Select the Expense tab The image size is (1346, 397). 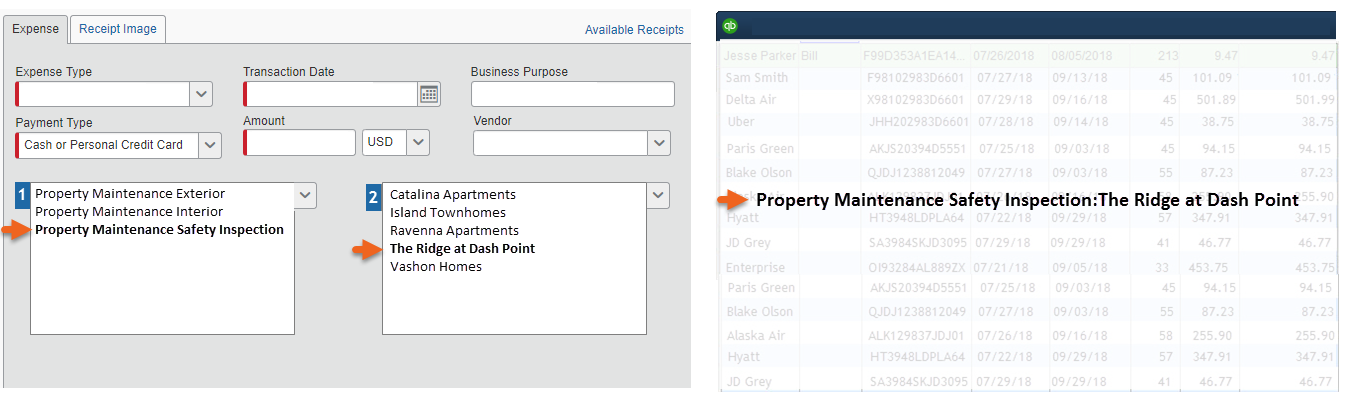click(35, 29)
